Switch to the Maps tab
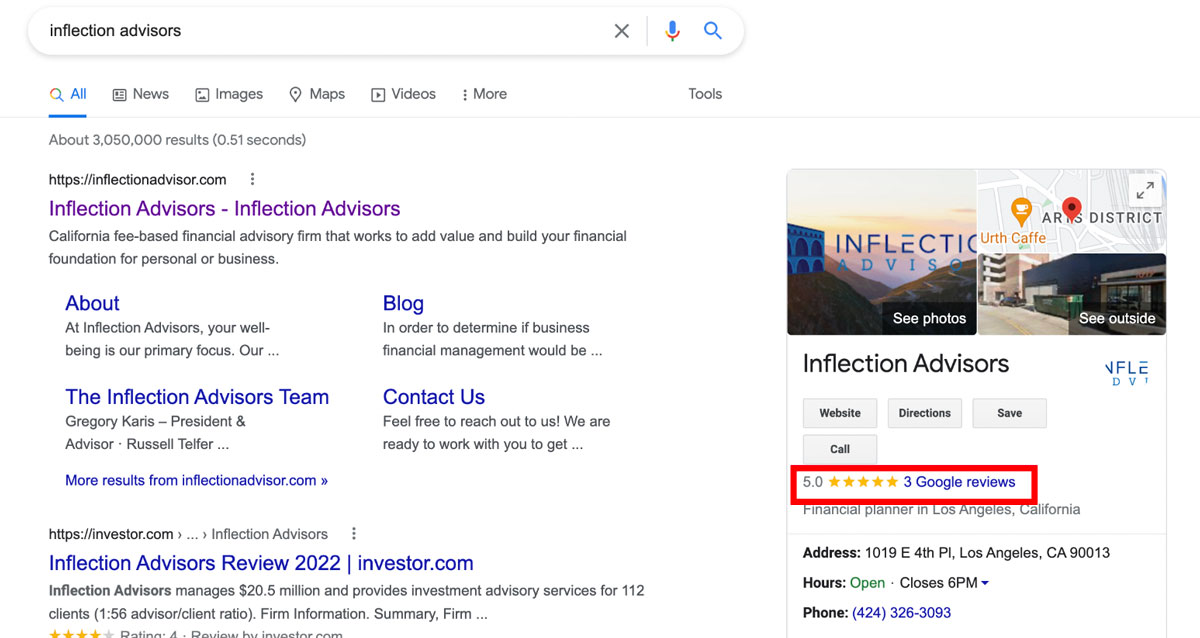The image size is (1200, 638). click(x=316, y=94)
